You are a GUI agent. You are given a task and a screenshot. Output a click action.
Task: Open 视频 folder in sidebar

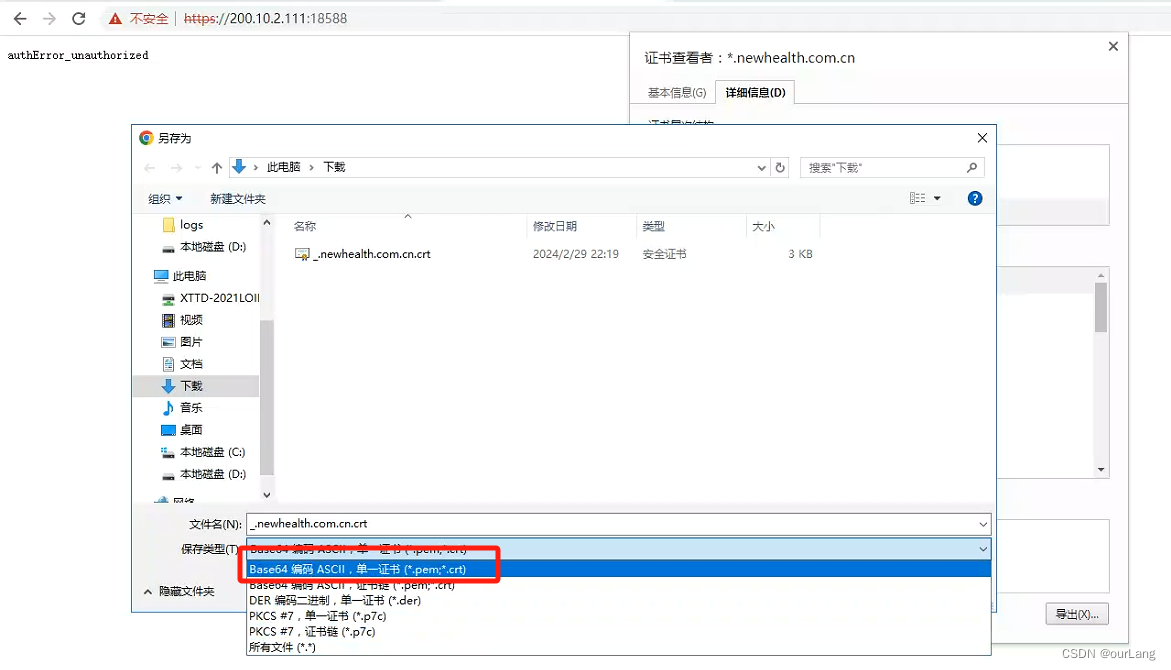(182, 320)
